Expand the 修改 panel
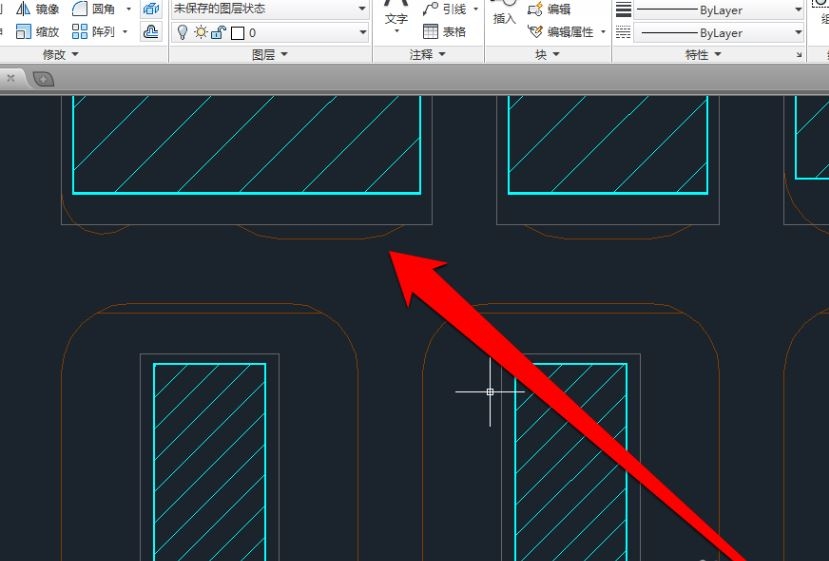The image size is (829, 561). (x=61, y=54)
